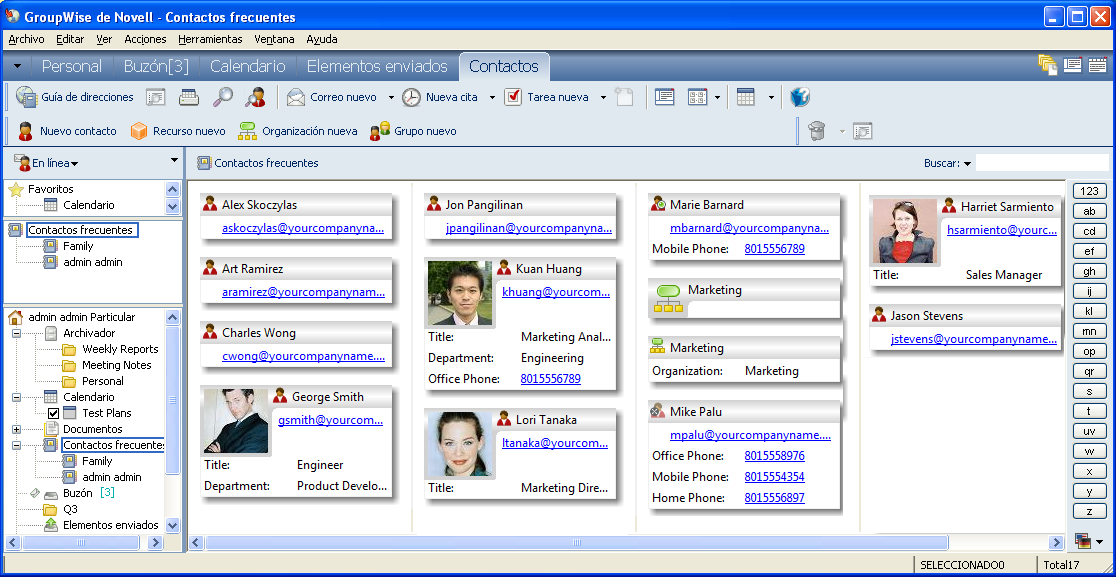Click the magnifying glass search icon
1116x577 pixels.
tap(223, 97)
